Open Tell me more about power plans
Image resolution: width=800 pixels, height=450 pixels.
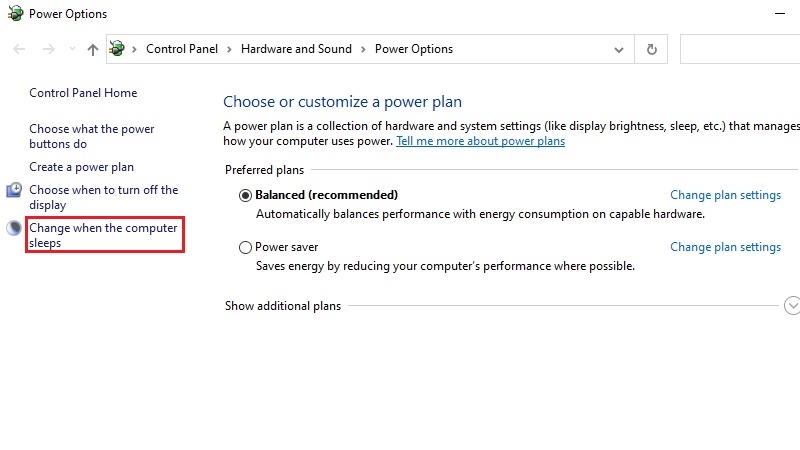(481, 141)
